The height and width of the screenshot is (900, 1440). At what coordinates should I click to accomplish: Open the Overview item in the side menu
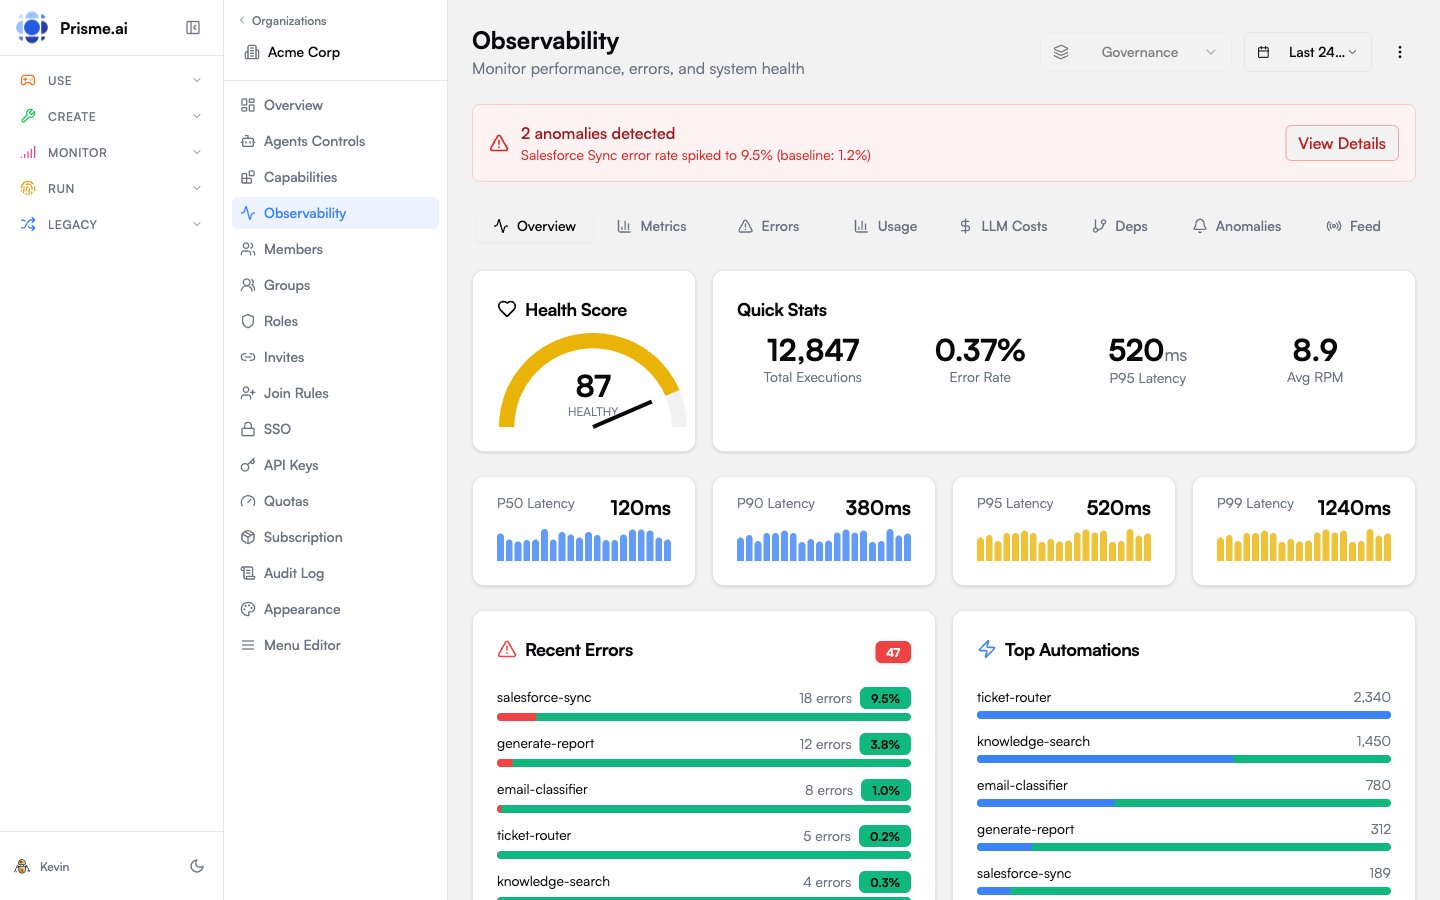coord(336,105)
